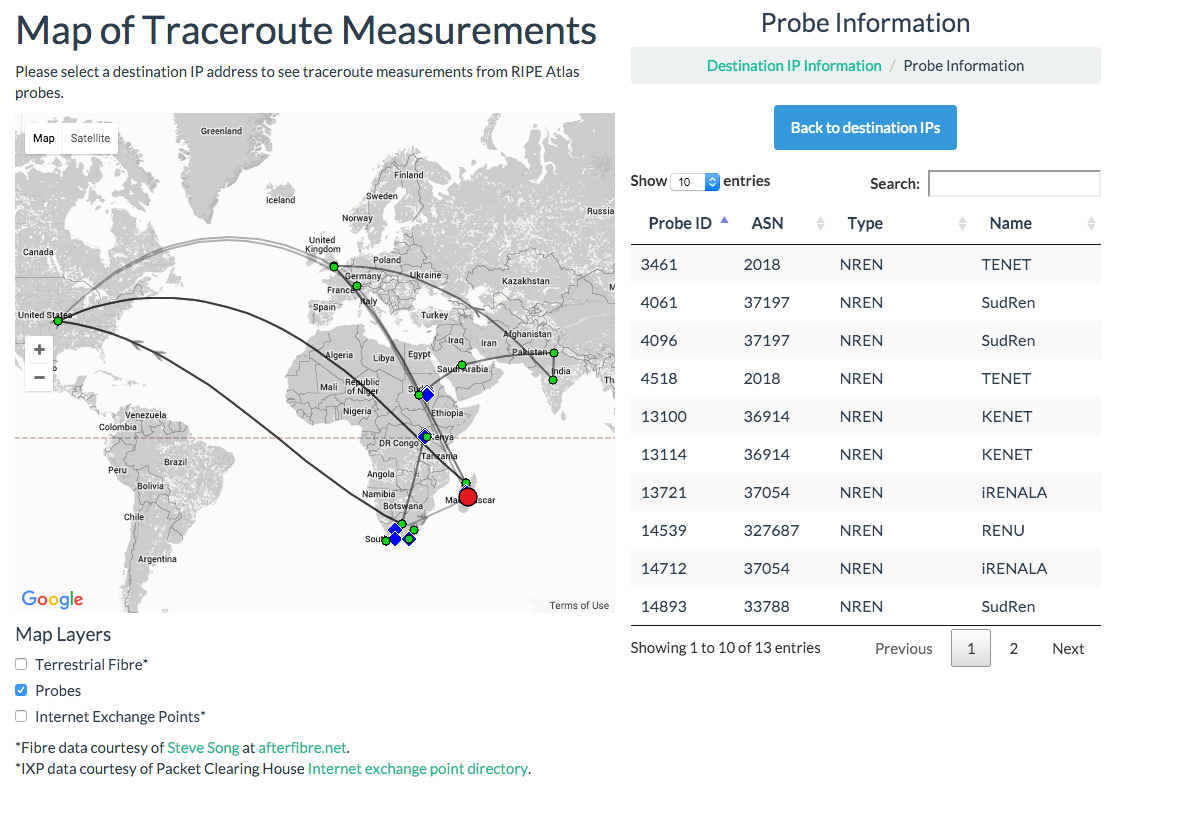Click the ASN value 327687
The image size is (1199, 833).
[771, 531]
